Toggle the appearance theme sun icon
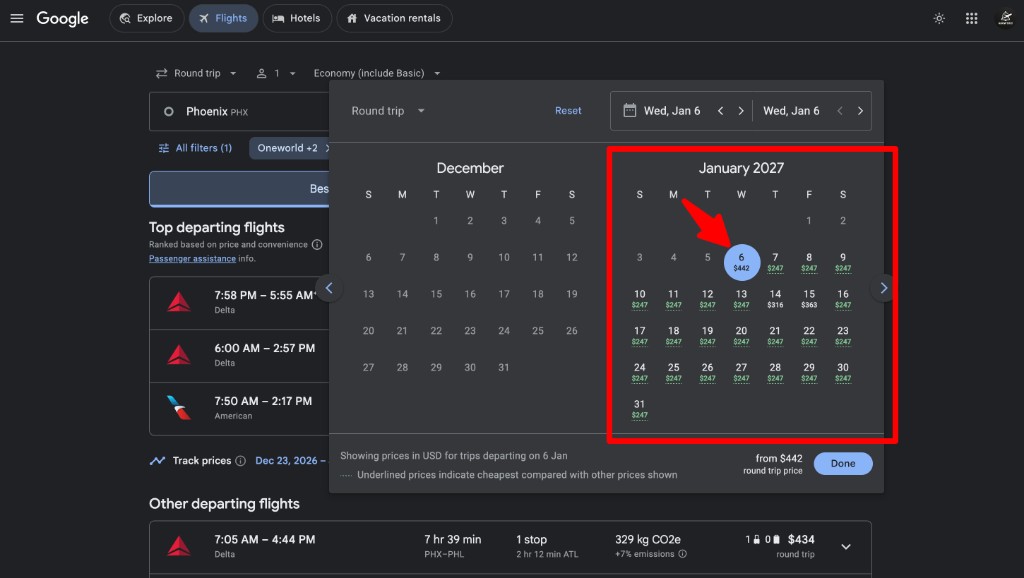 tap(939, 18)
